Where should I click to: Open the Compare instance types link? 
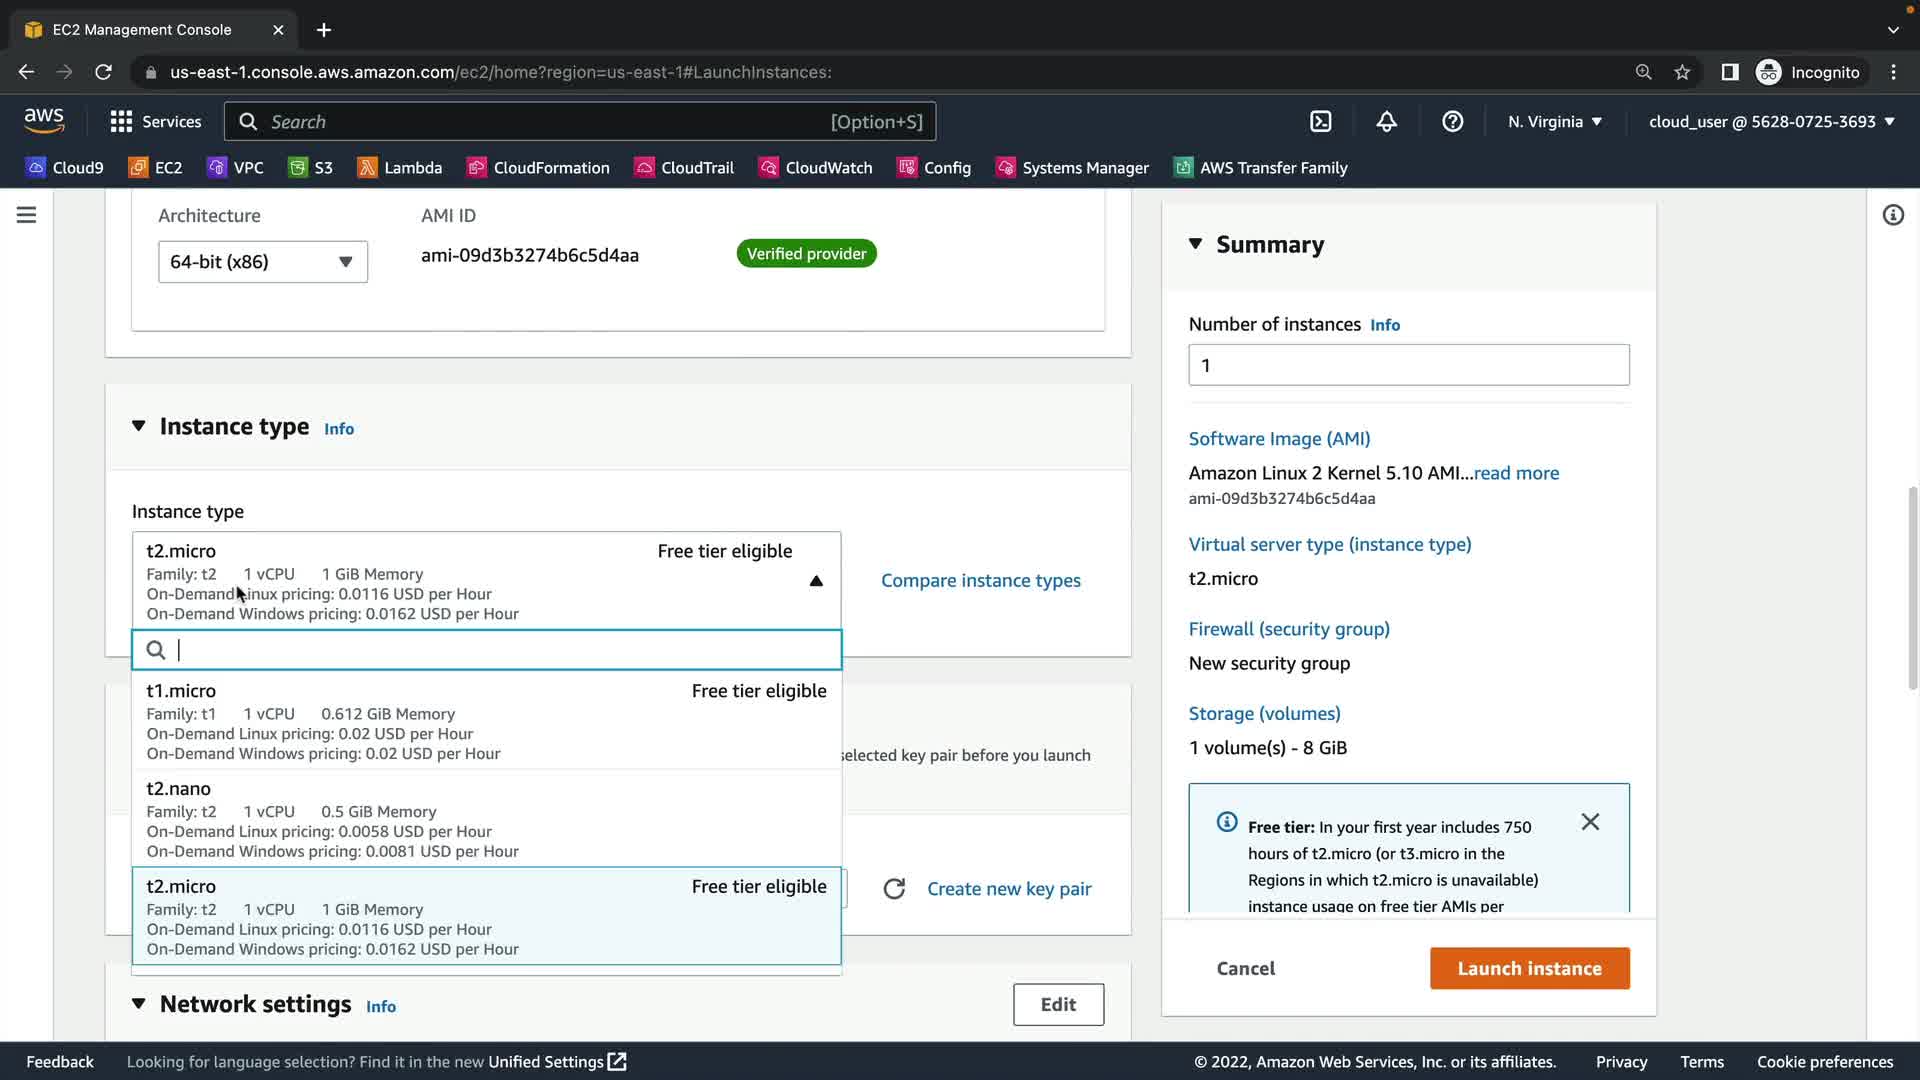(980, 580)
